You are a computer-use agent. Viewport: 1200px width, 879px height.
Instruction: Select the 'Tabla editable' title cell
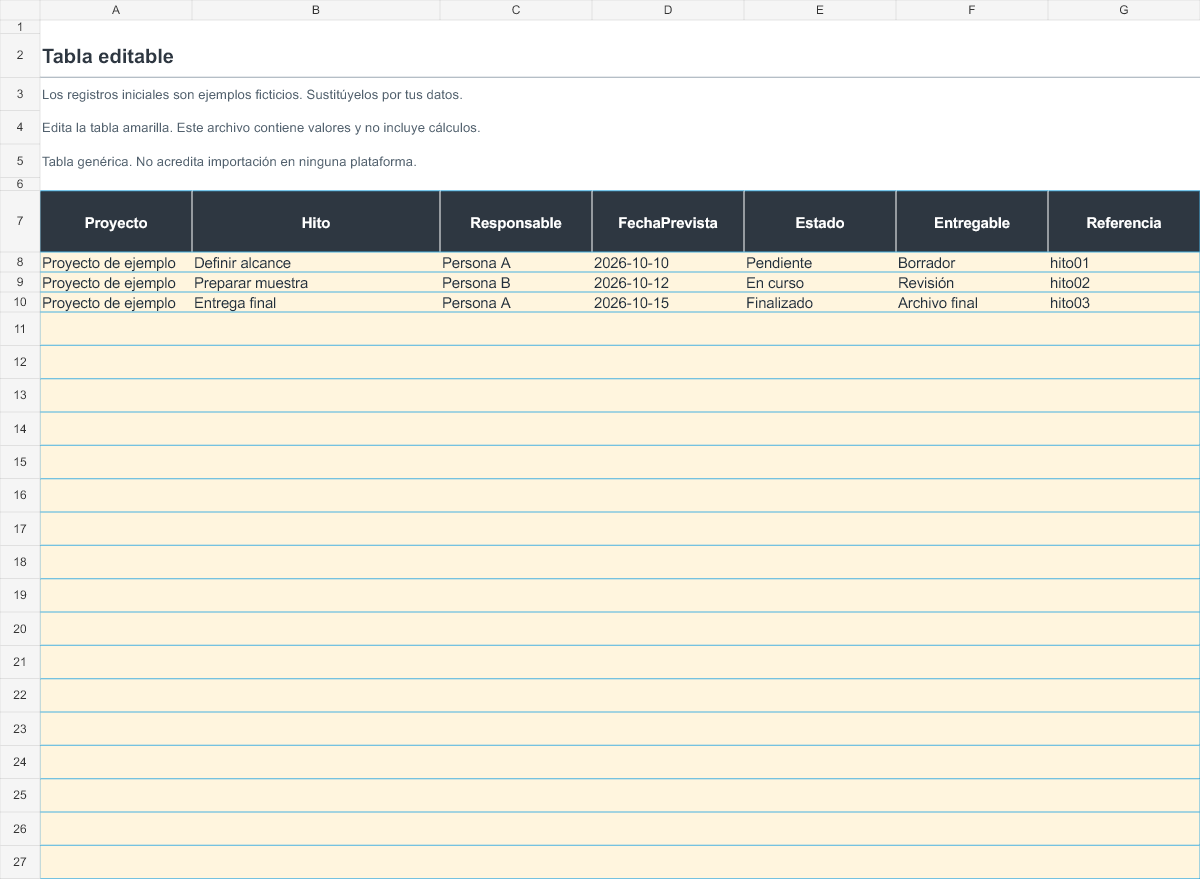108,56
